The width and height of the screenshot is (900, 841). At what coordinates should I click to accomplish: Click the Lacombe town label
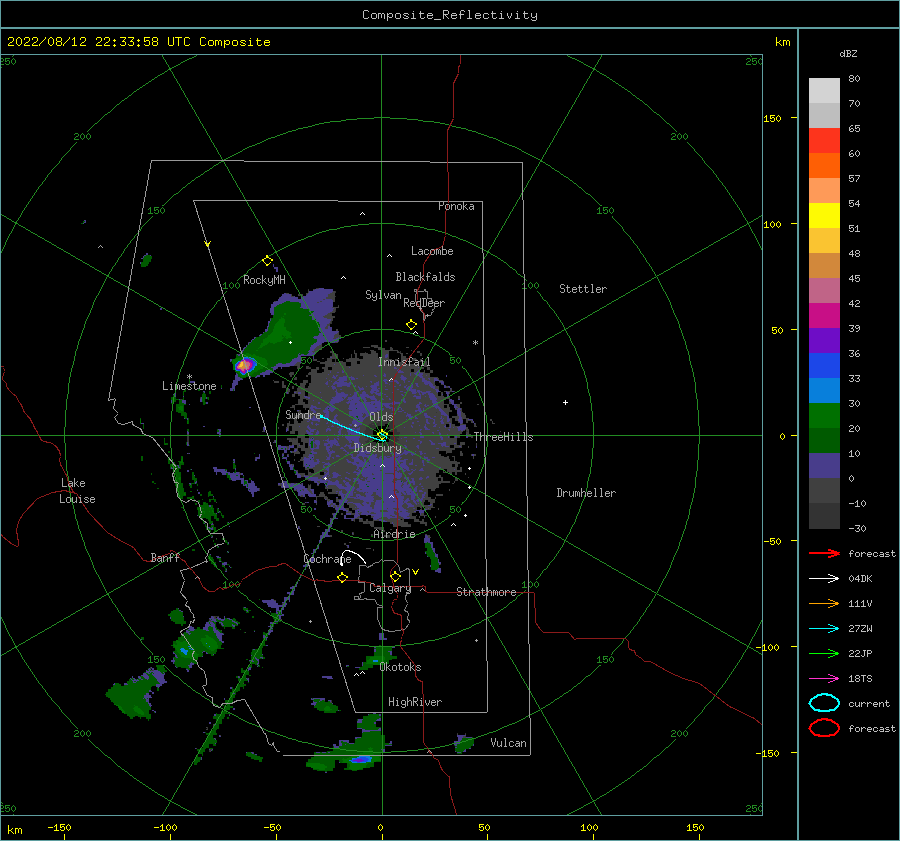point(432,251)
